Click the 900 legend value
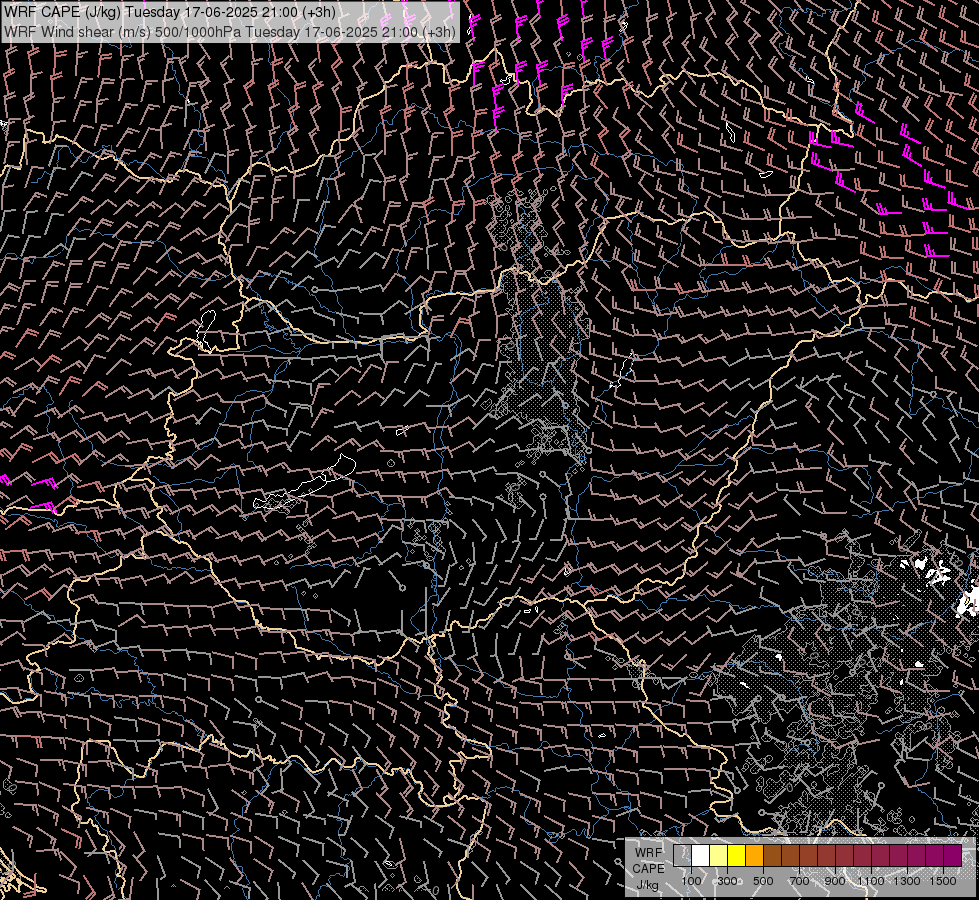The image size is (979, 900). click(x=835, y=881)
